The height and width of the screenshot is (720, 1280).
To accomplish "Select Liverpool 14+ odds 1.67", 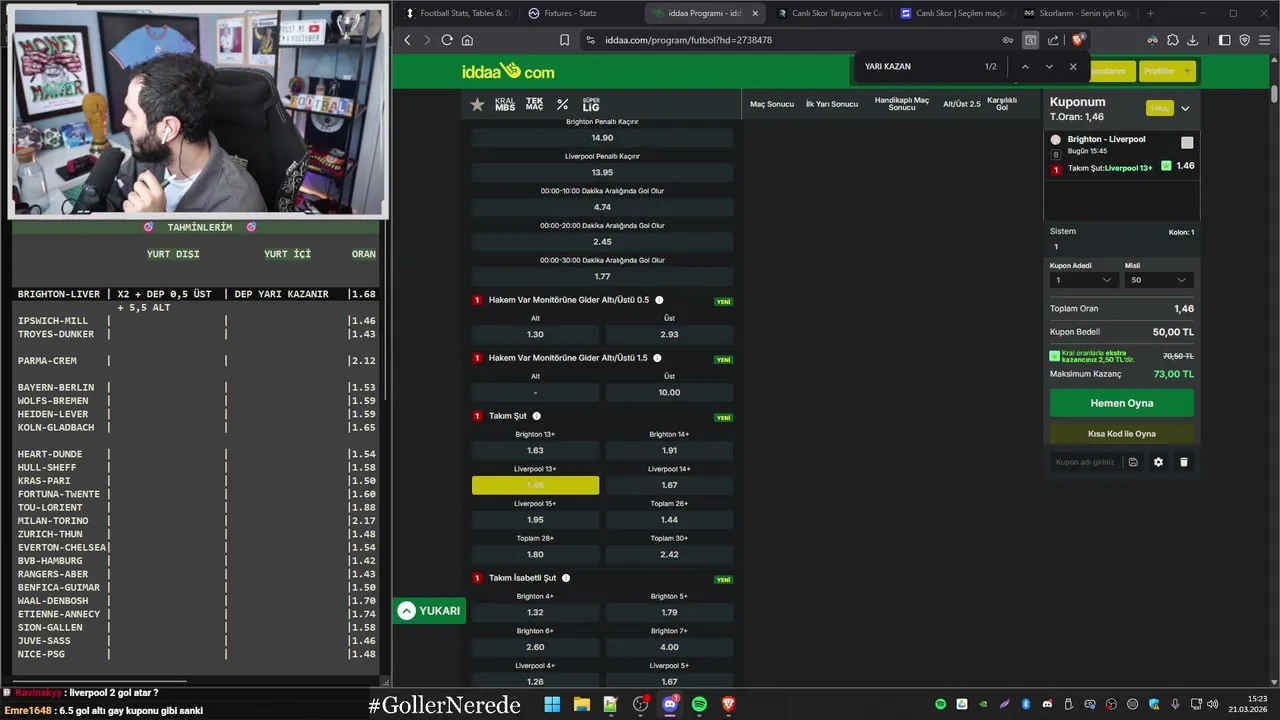I will [x=669, y=485].
